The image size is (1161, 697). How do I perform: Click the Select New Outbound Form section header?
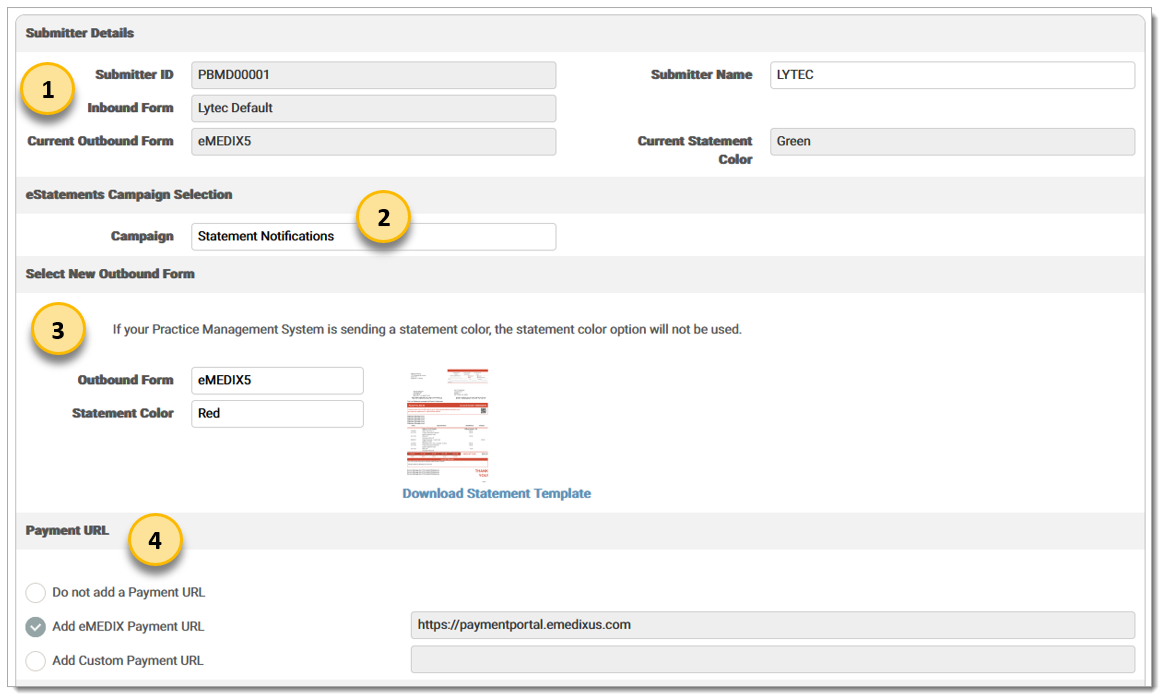(110, 274)
